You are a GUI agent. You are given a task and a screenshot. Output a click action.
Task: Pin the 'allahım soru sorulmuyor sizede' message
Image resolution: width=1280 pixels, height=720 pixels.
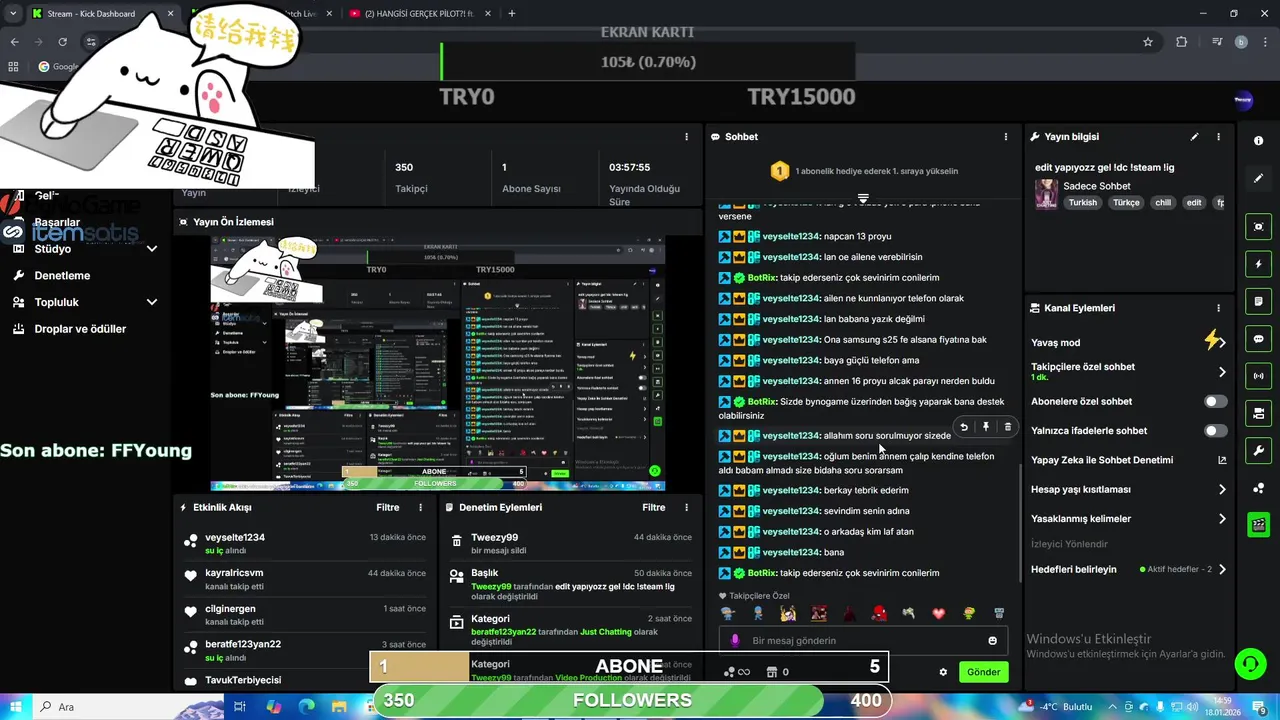pos(986,427)
